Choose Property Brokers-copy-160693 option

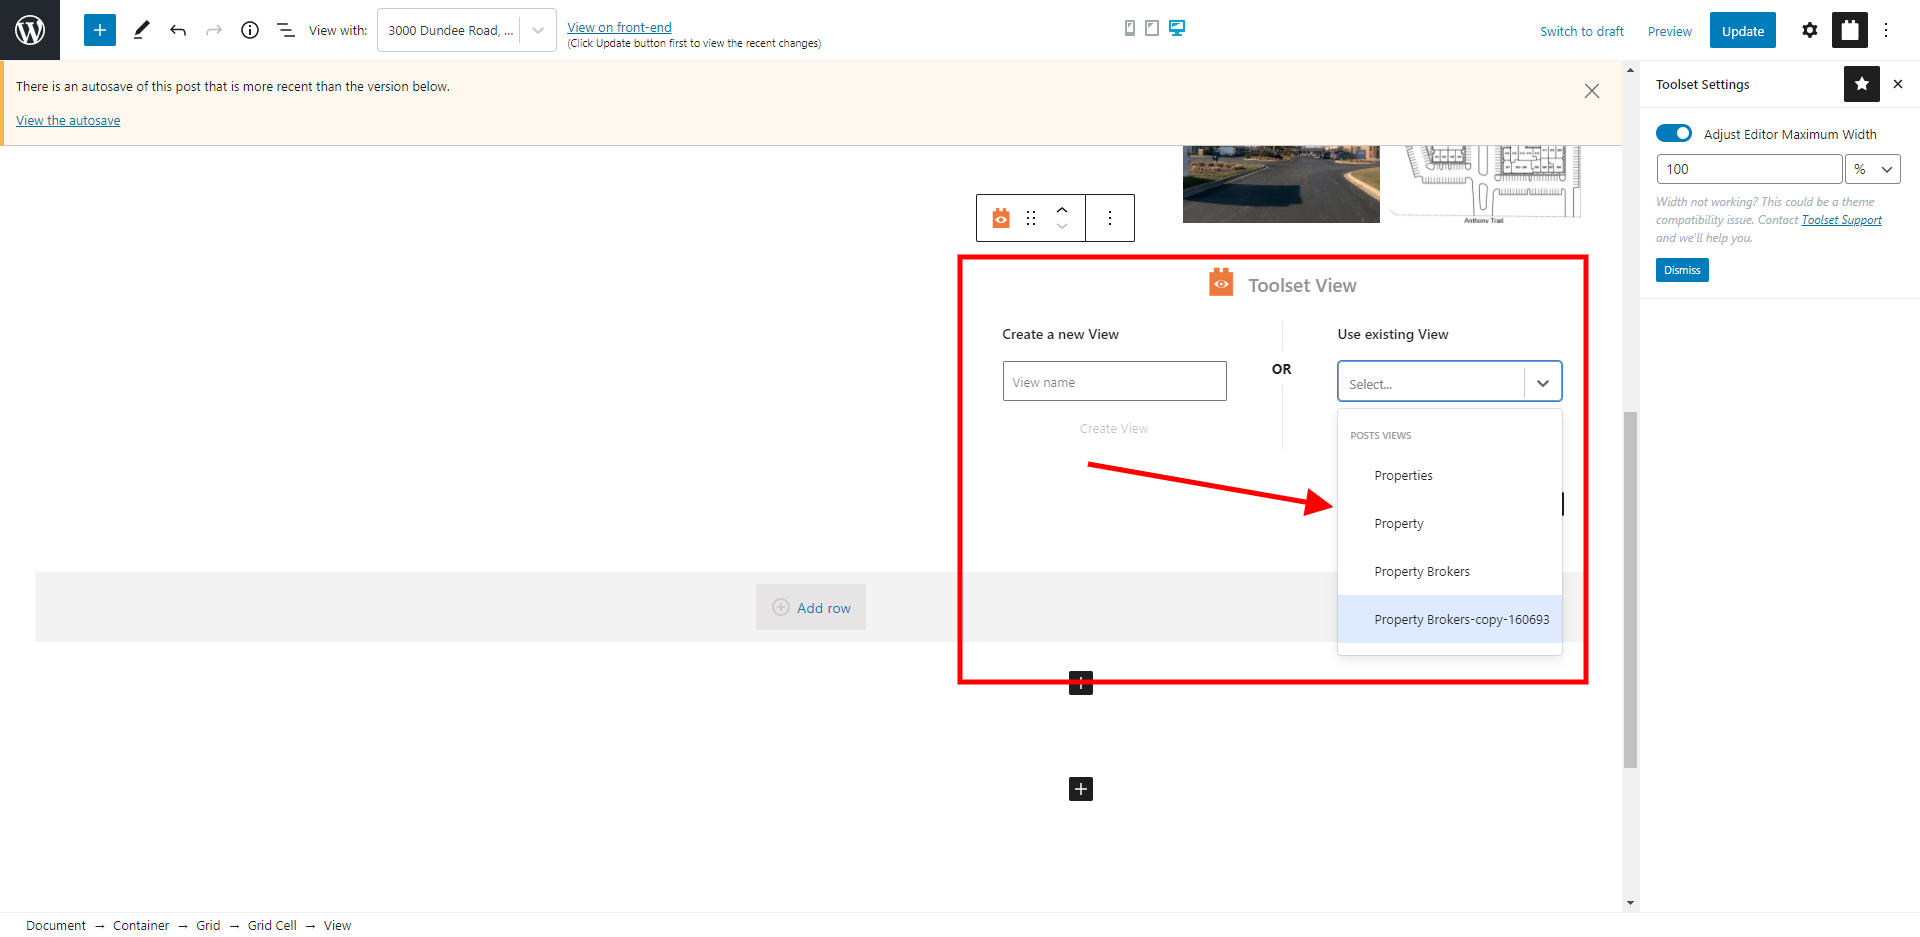(1450, 619)
